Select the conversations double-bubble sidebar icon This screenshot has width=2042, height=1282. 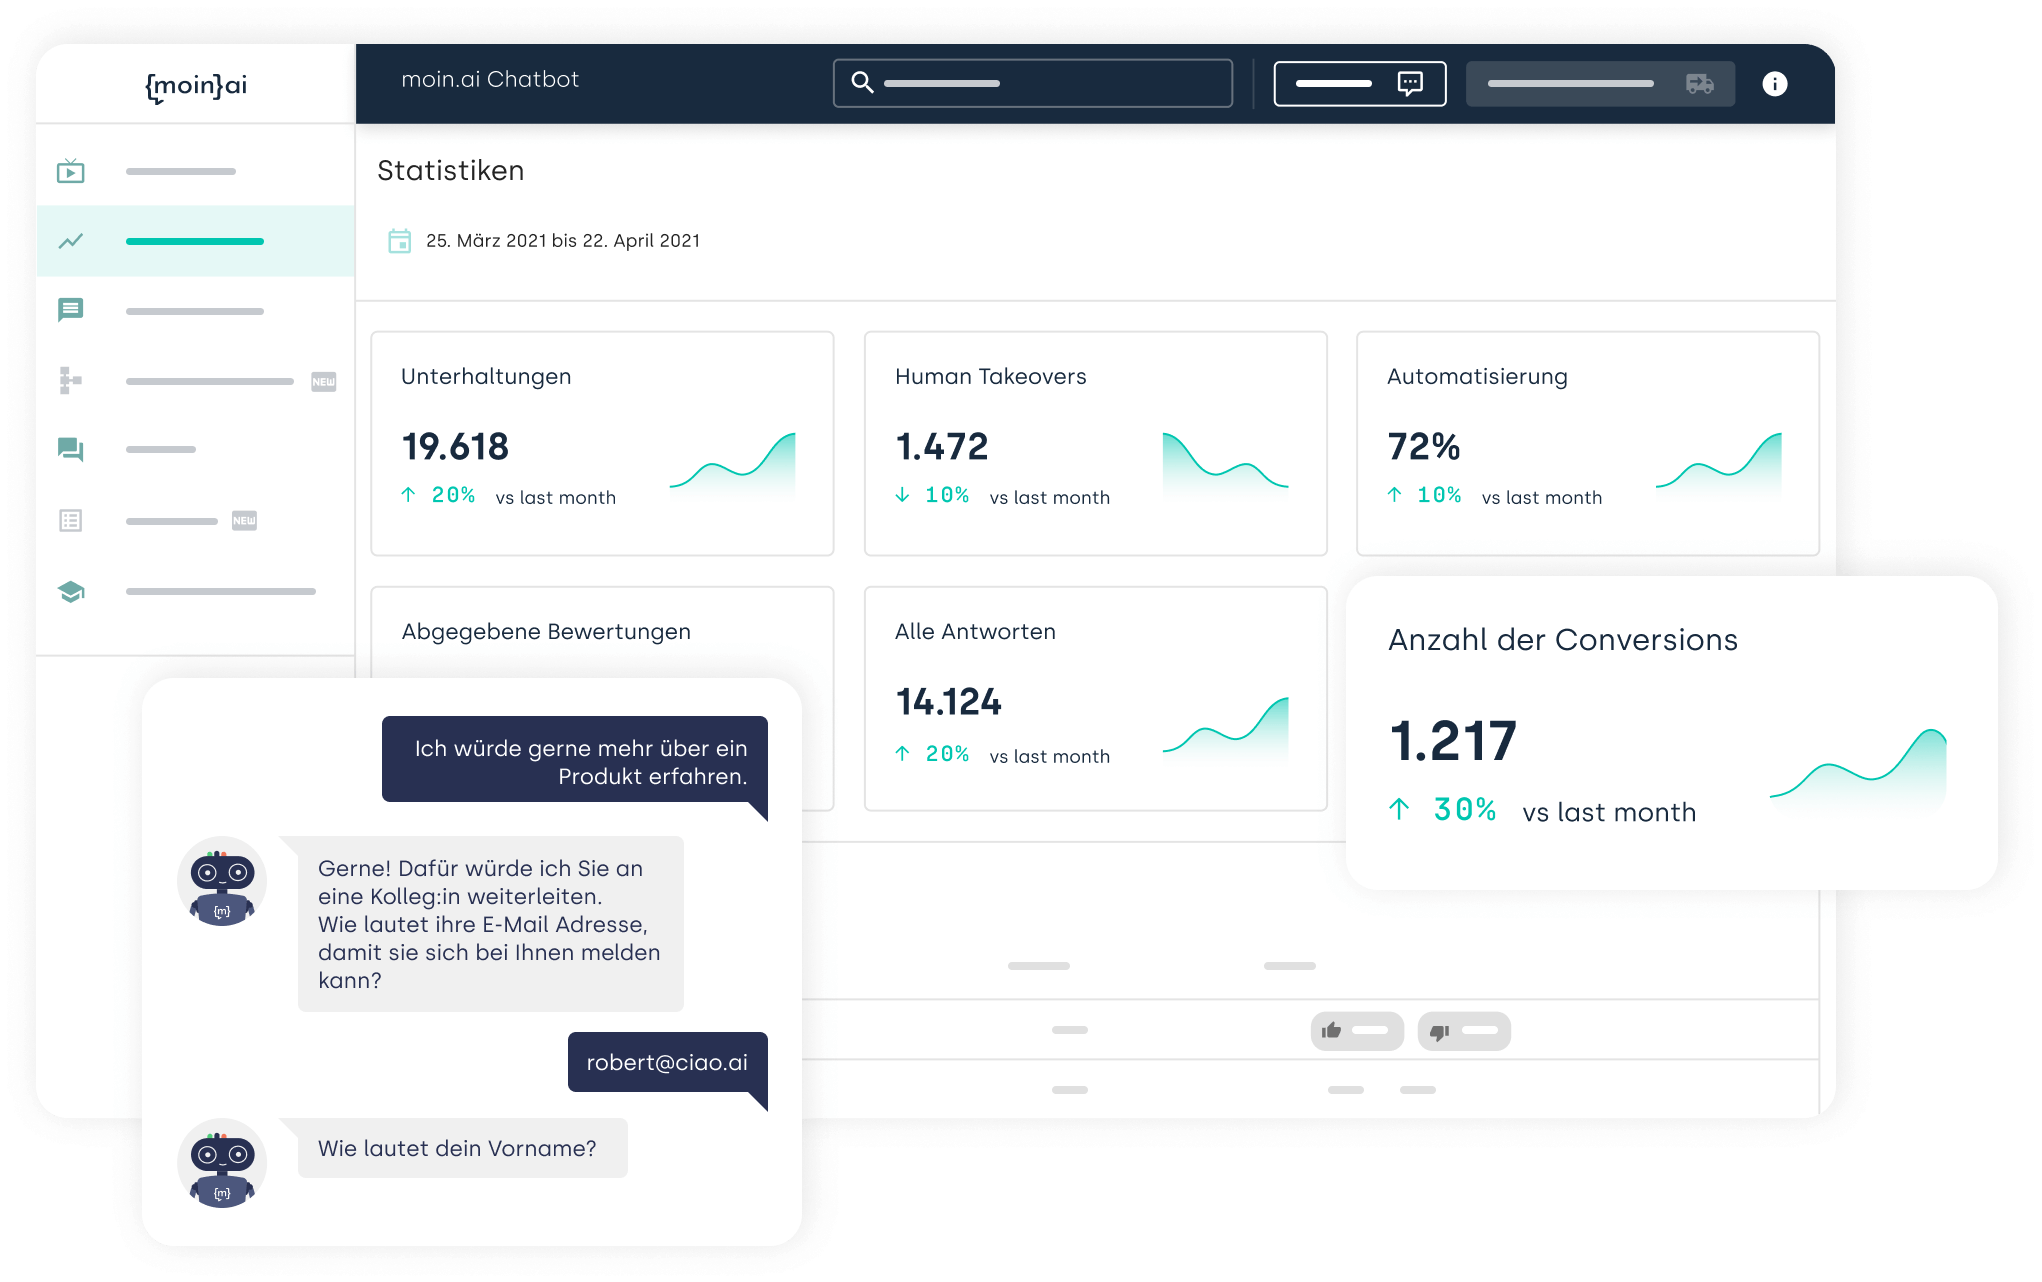70,449
